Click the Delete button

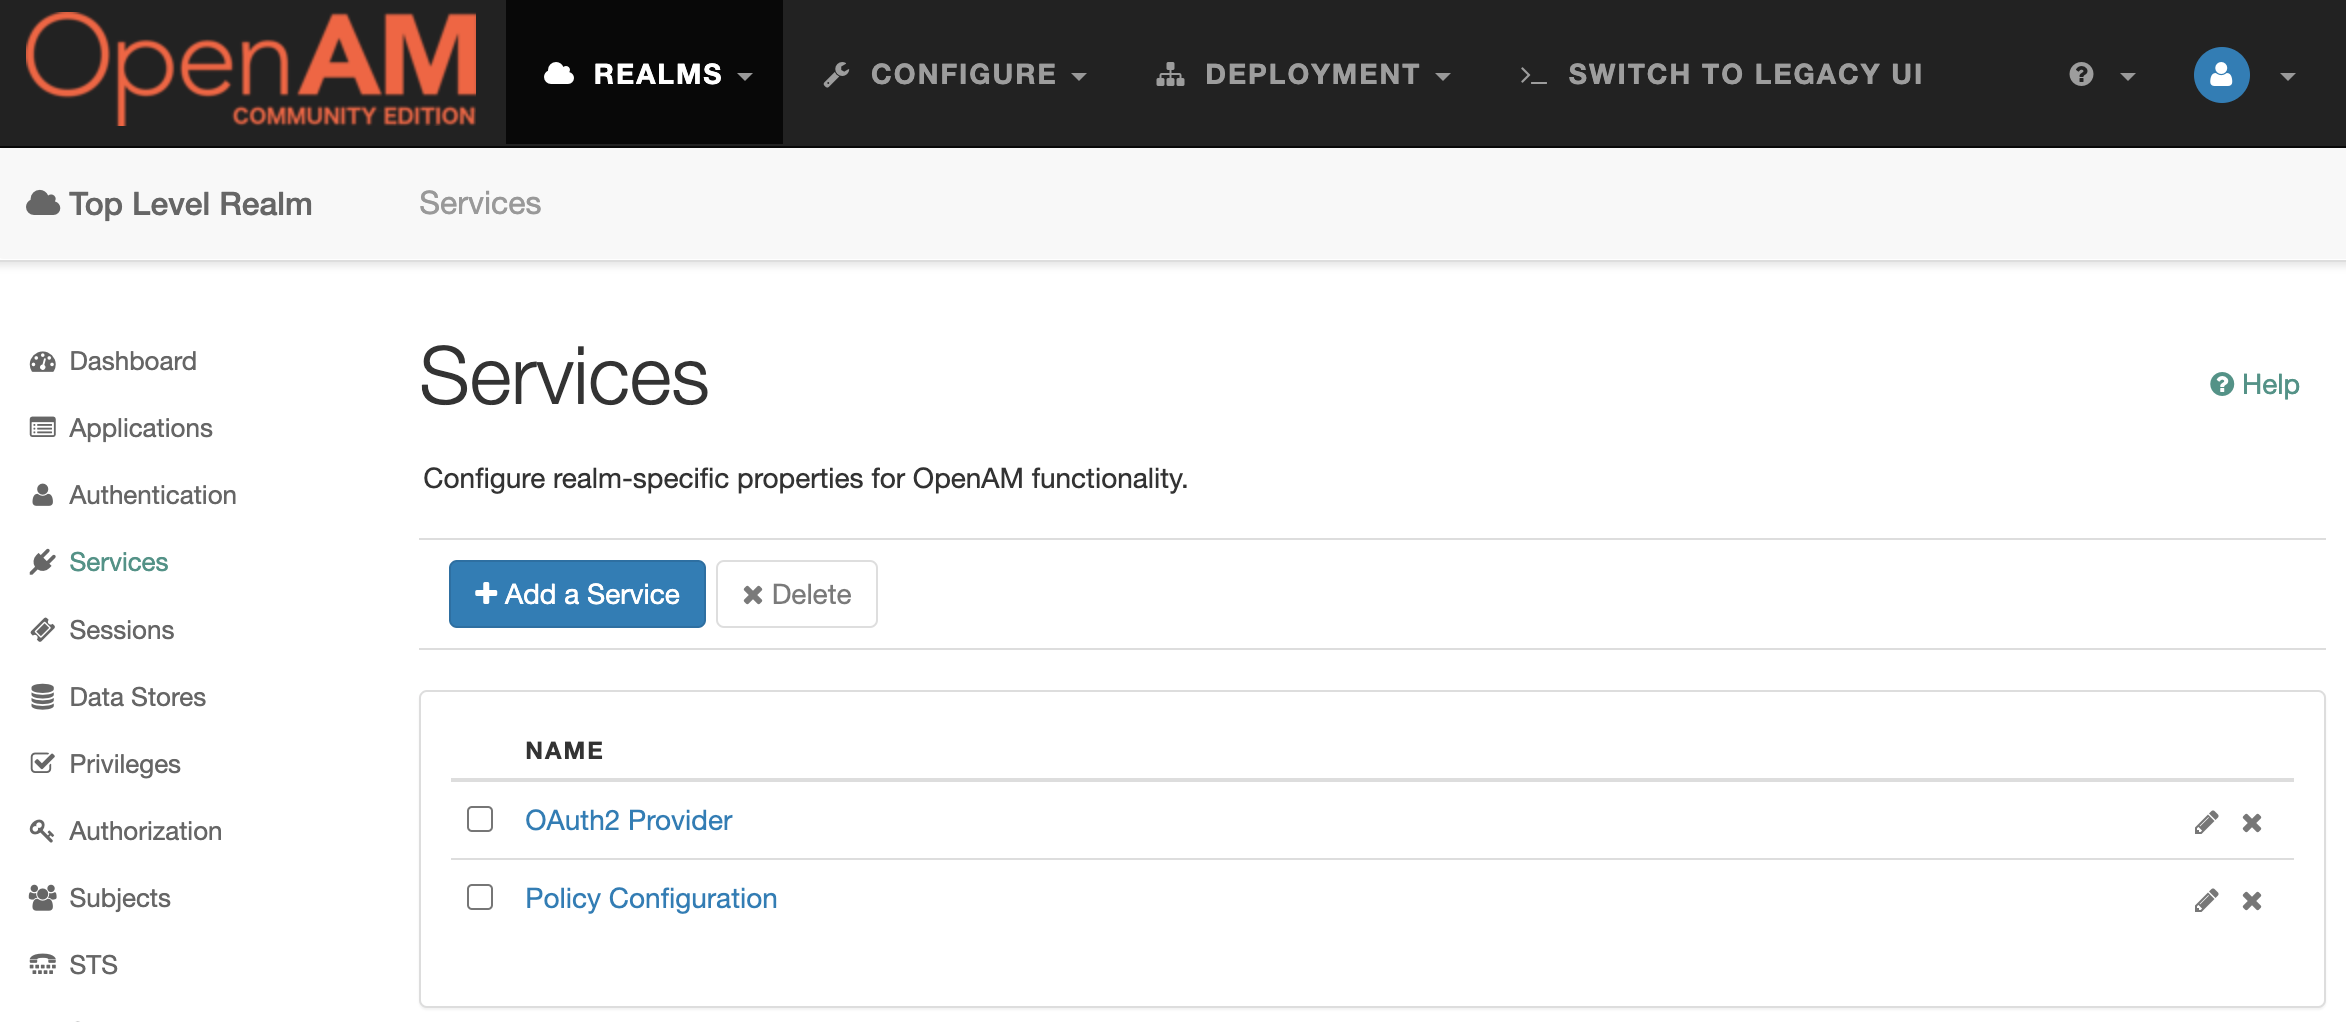(x=797, y=594)
